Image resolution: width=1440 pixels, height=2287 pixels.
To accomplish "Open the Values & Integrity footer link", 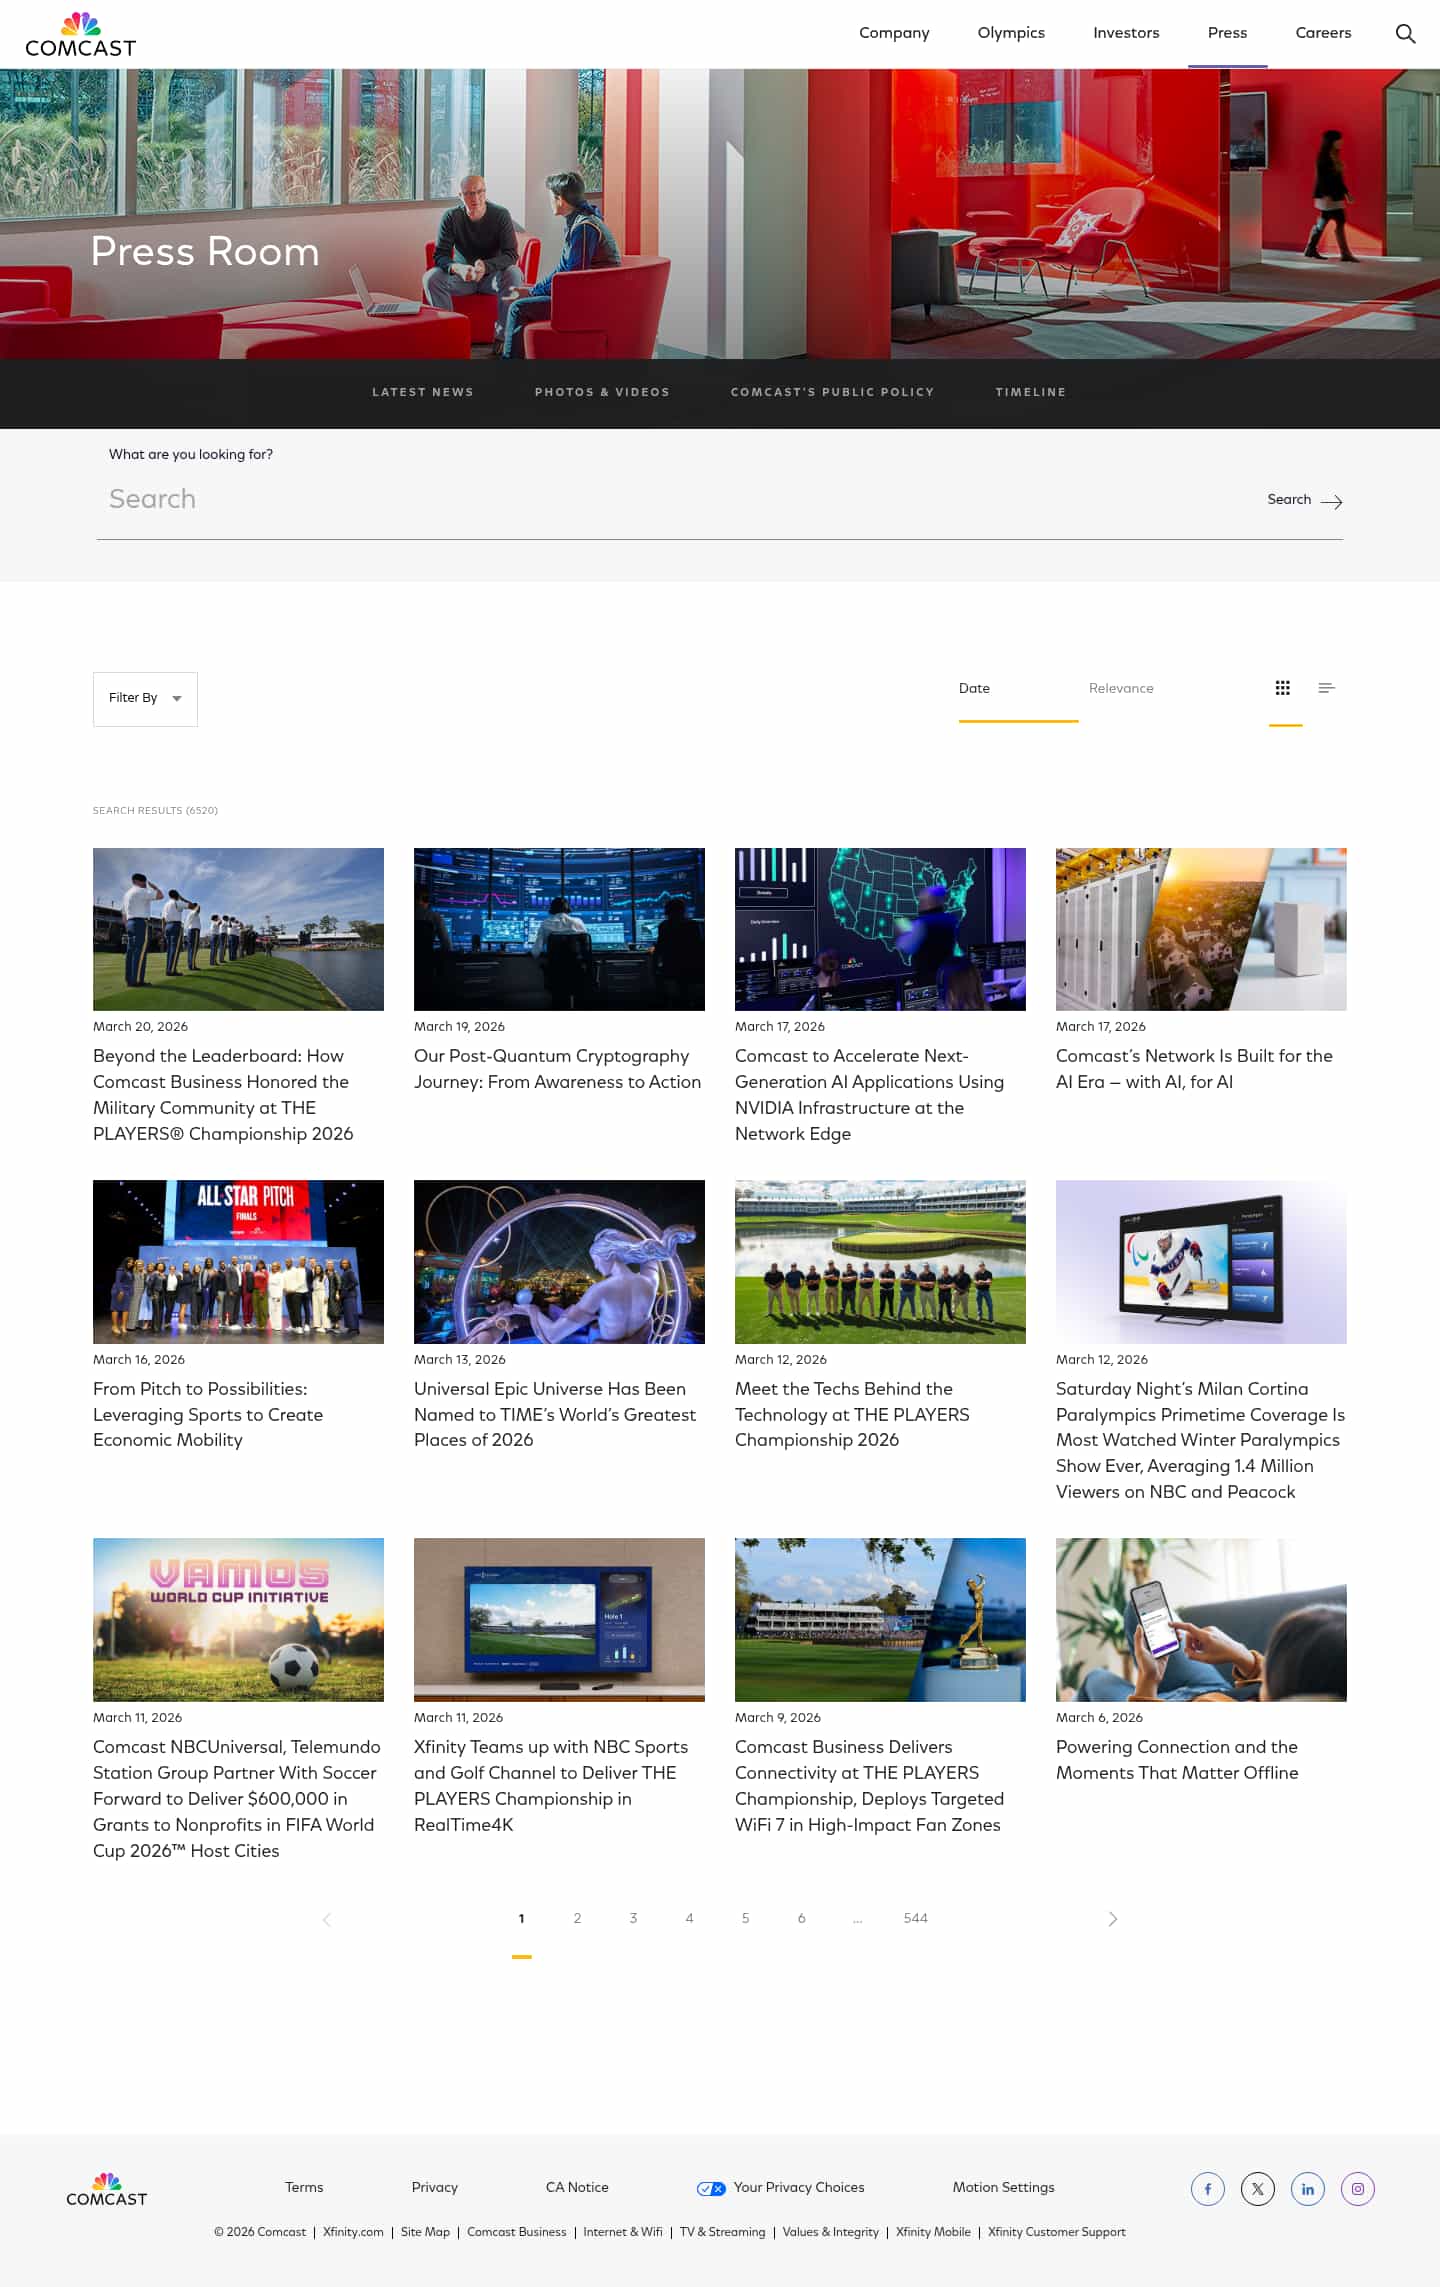I will (x=830, y=2232).
